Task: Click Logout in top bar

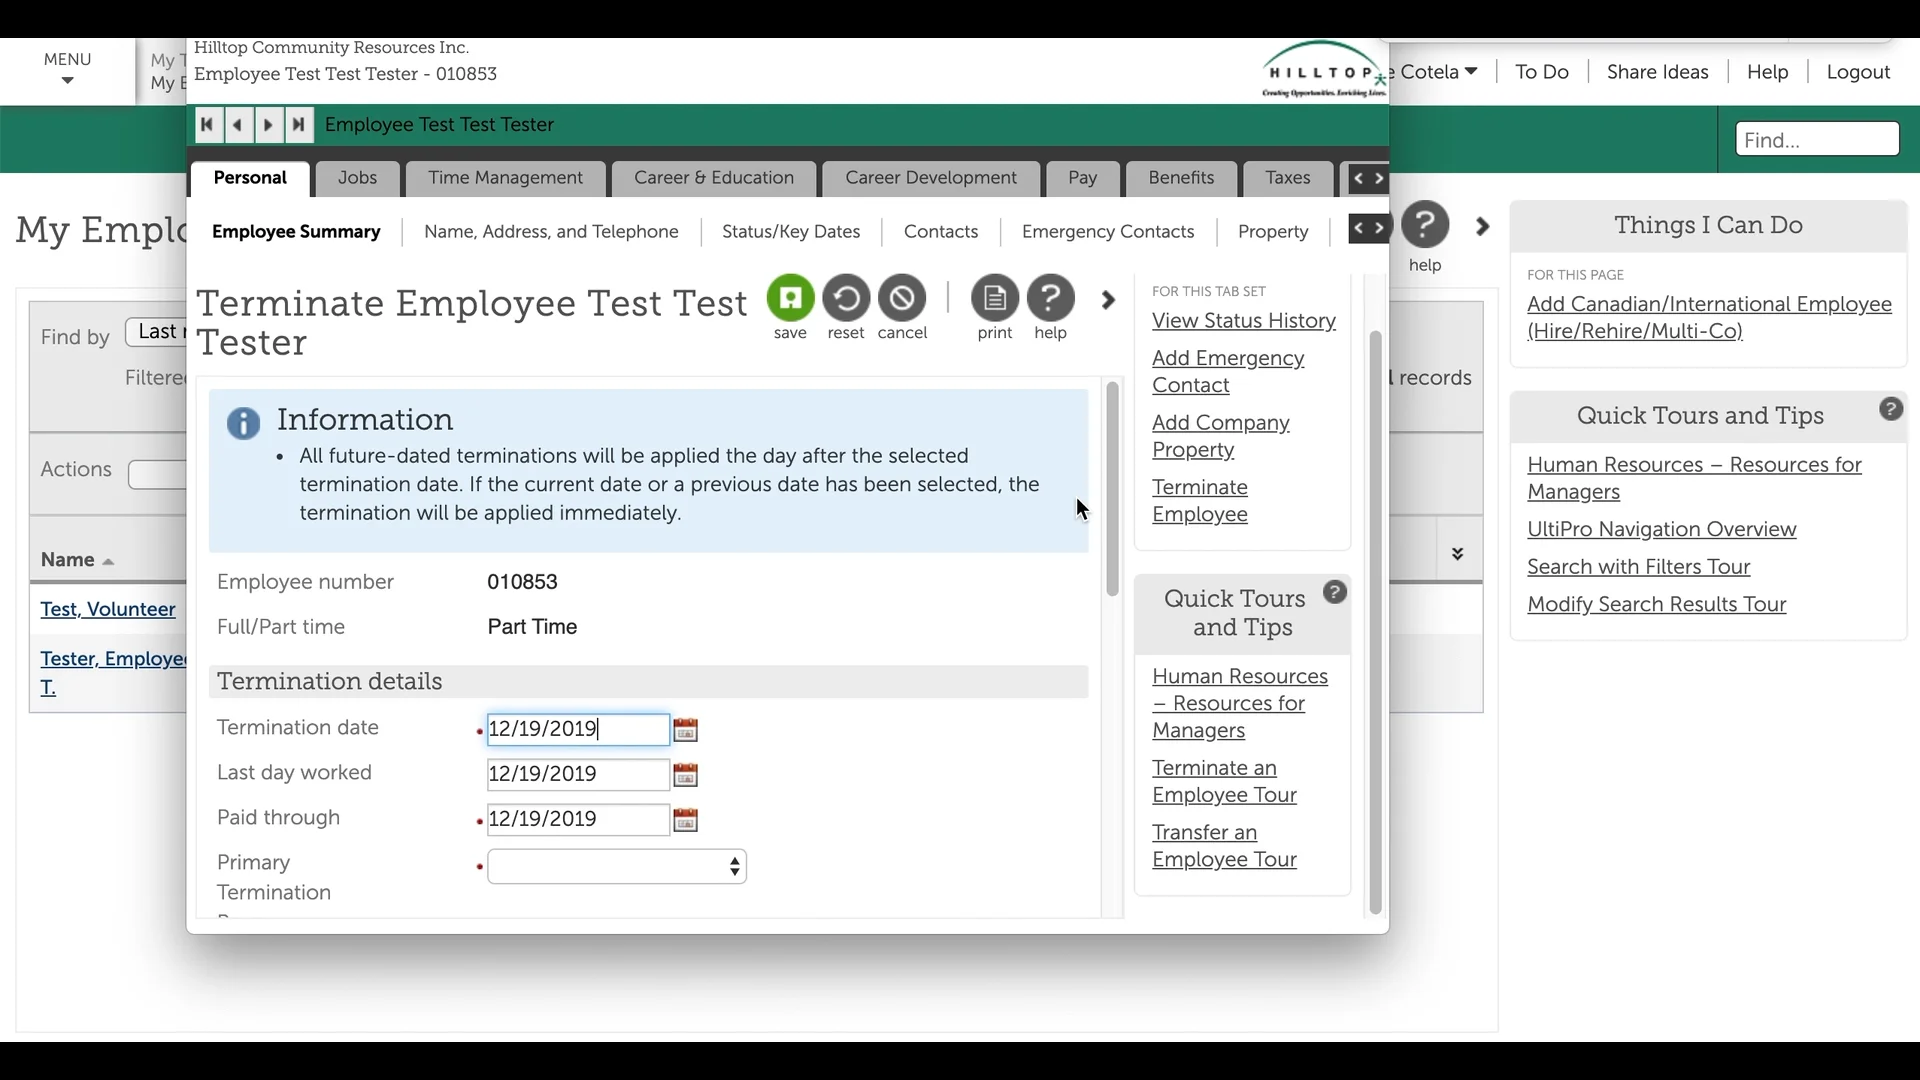Action: pyautogui.click(x=1858, y=72)
